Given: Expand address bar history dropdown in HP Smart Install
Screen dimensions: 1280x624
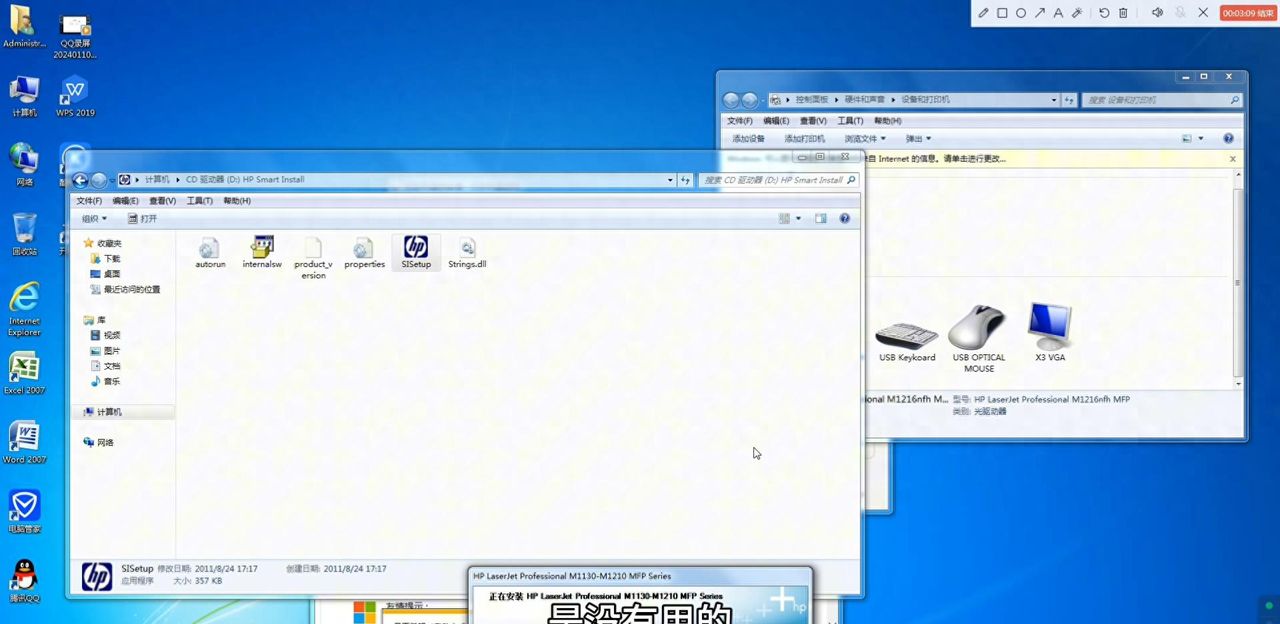Looking at the screenshot, I should coord(670,180).
